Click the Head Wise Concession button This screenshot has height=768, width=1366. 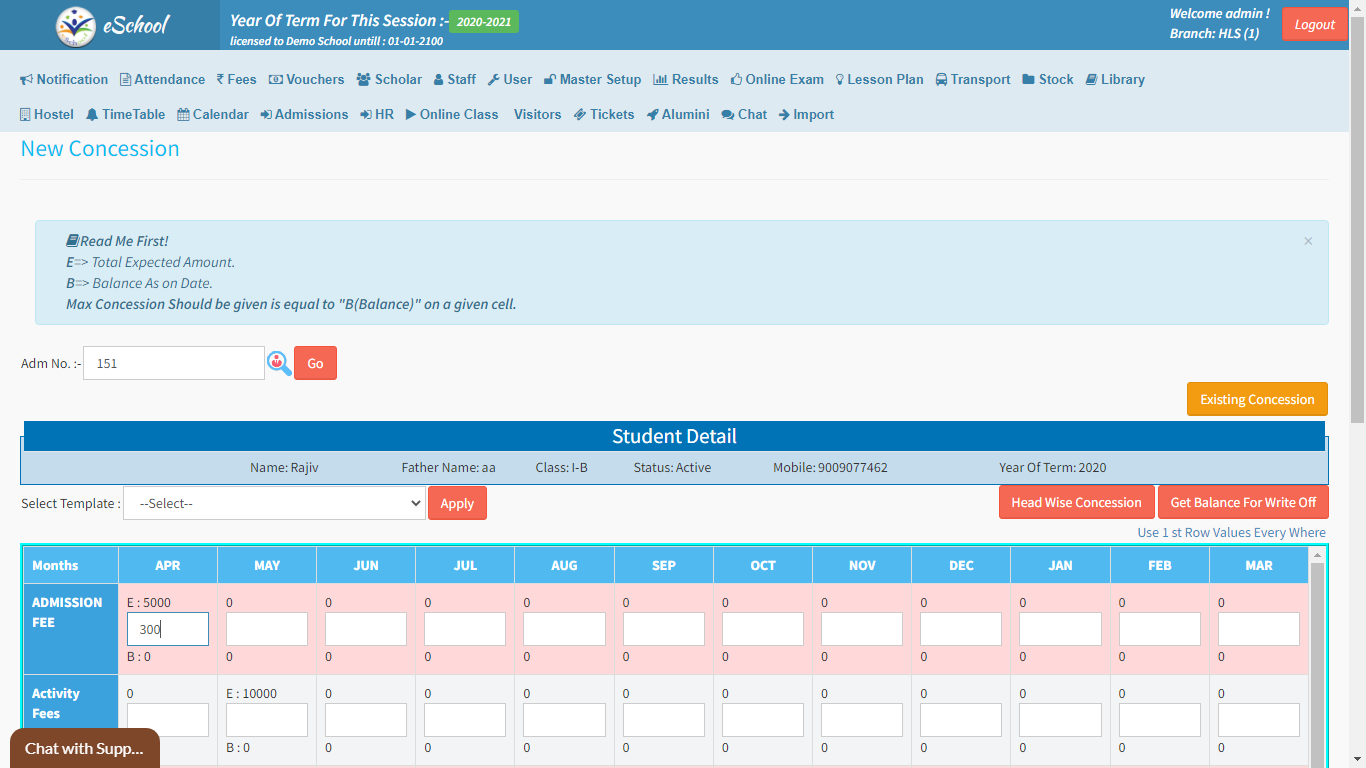point(1075,503)
